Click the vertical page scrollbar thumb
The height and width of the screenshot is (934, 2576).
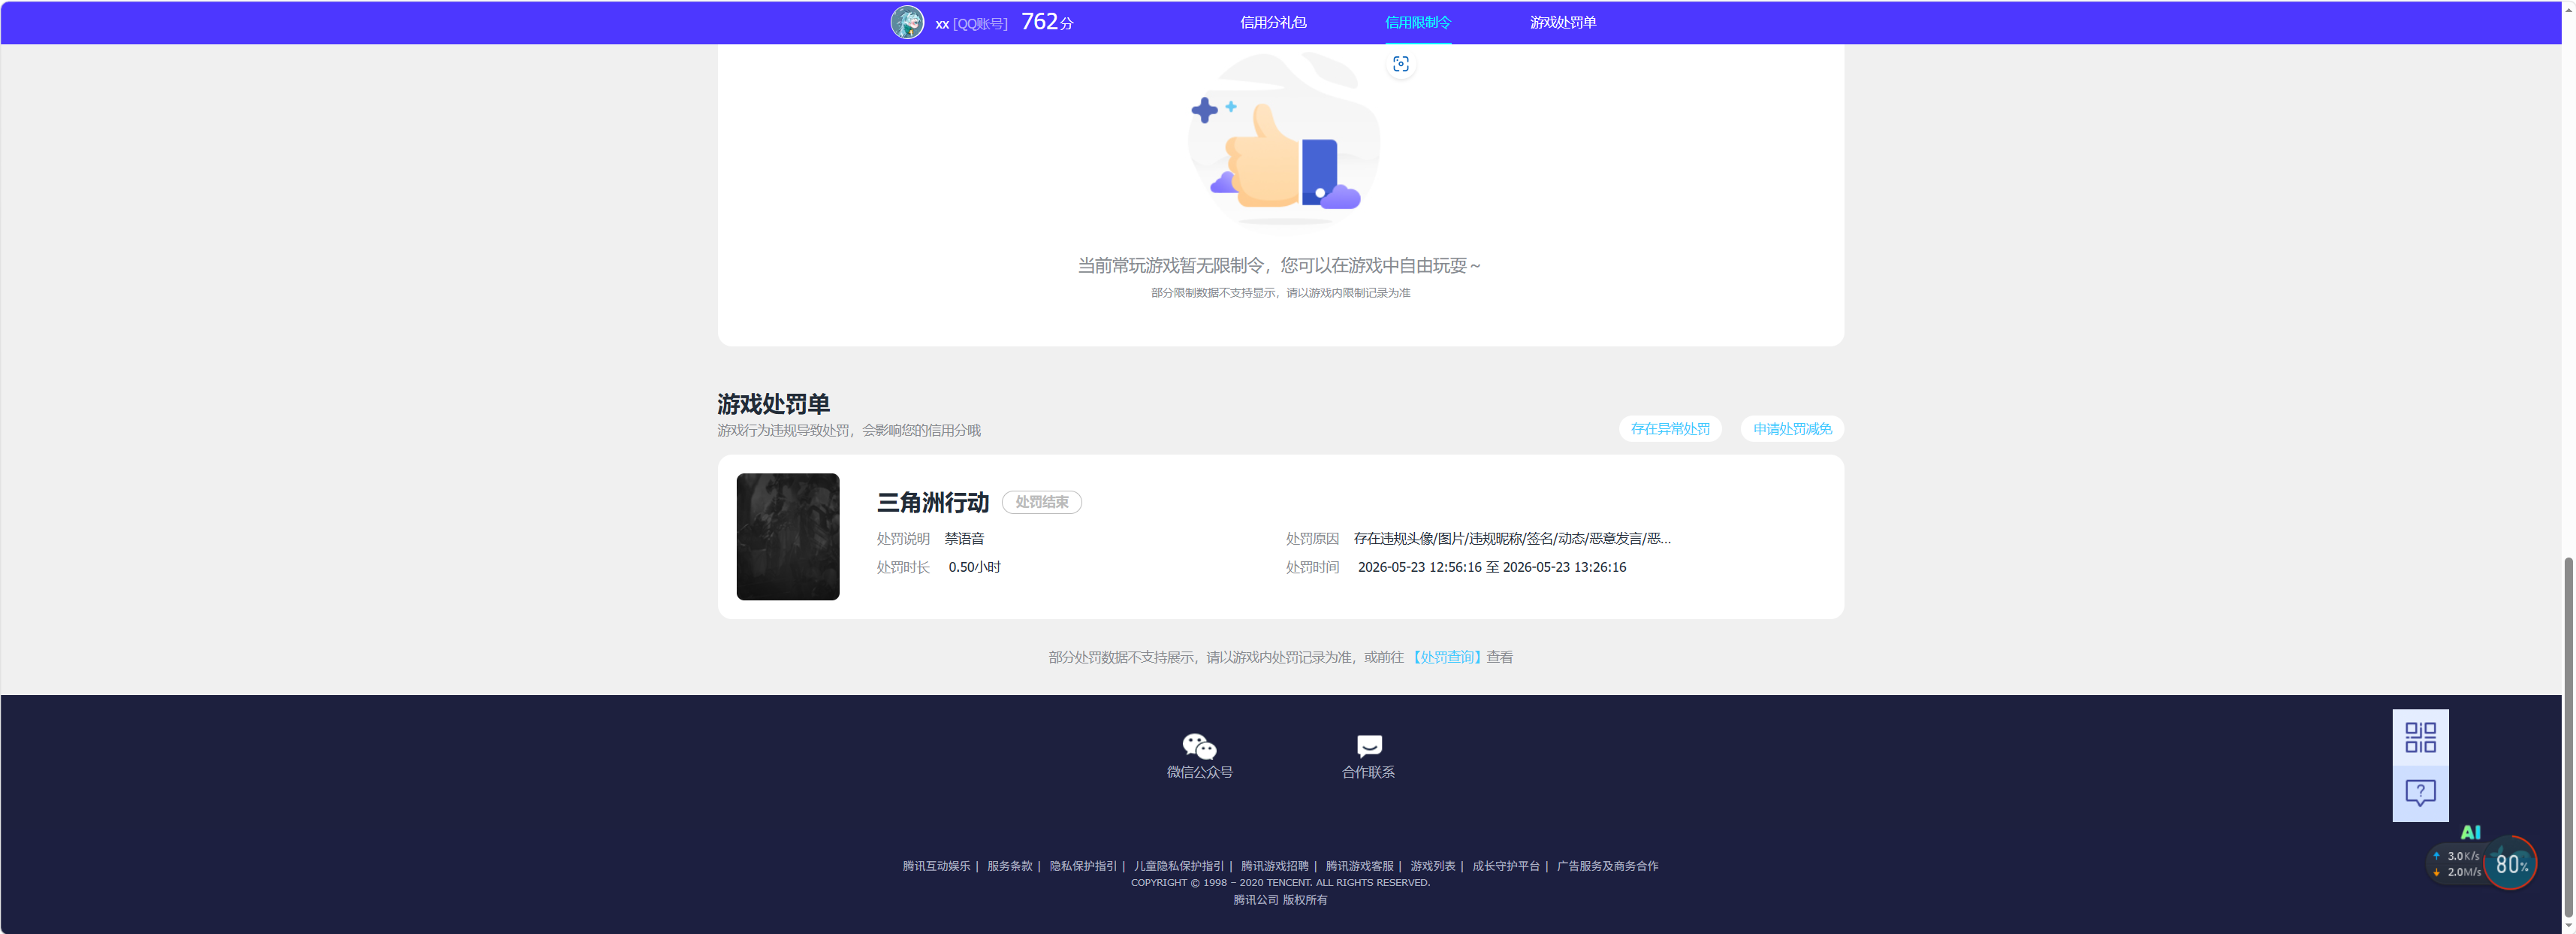pyautogui.click(x=2568, y=736)
